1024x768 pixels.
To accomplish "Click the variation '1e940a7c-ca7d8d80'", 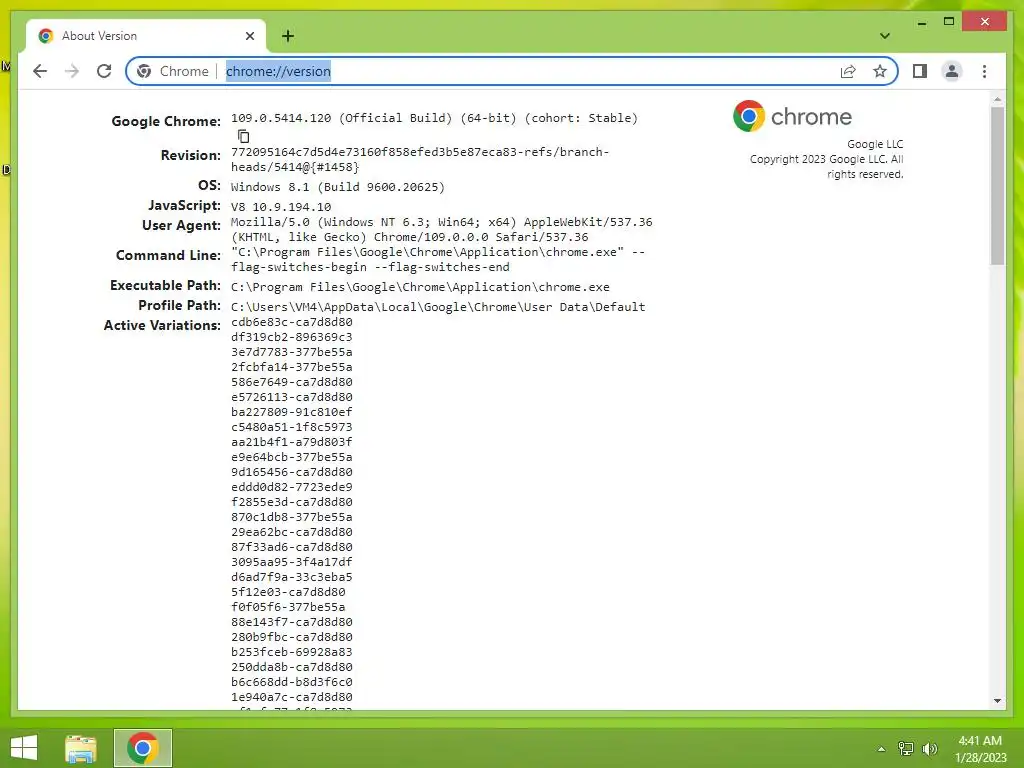I will (x=291, y=697).
